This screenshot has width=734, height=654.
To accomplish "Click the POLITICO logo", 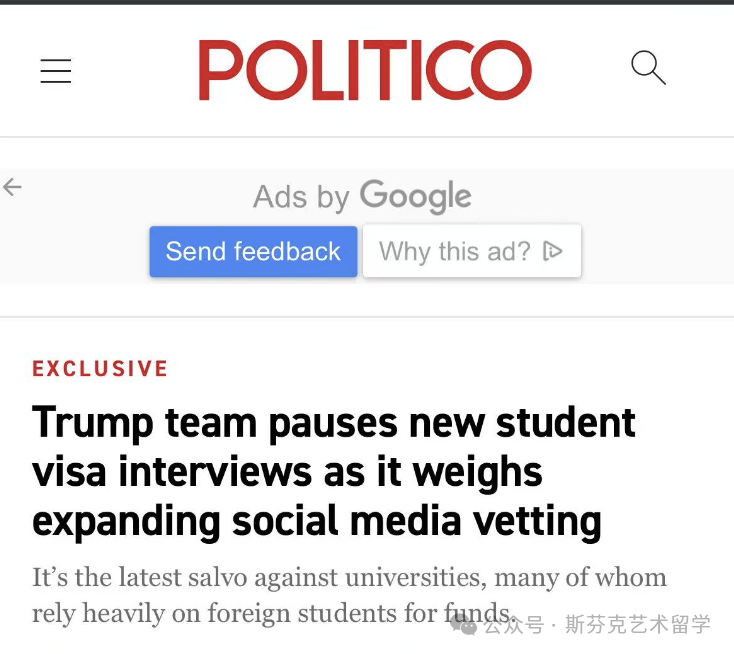I will 365,70.
